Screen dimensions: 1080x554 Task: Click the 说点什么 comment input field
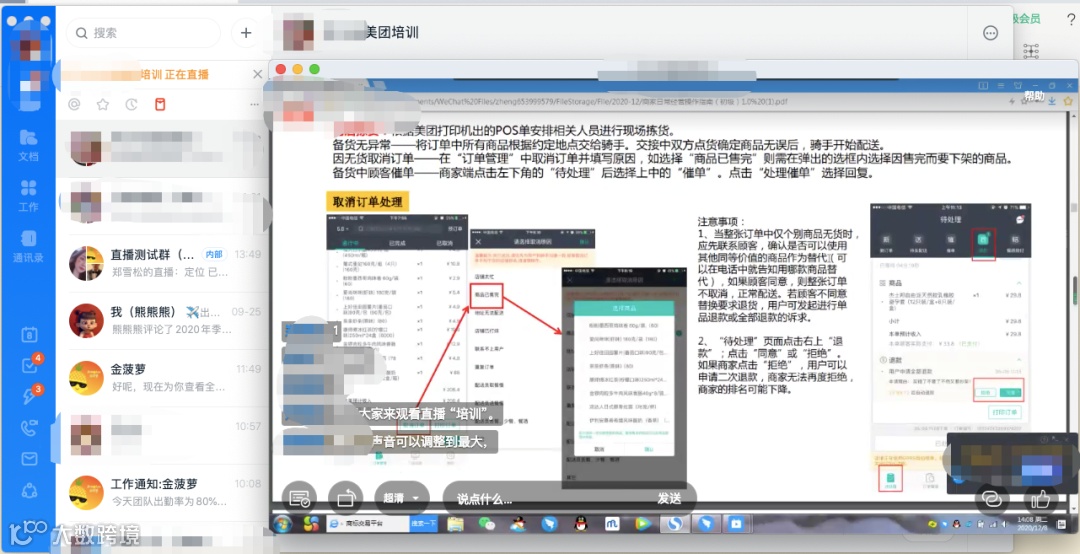(544, 498)
